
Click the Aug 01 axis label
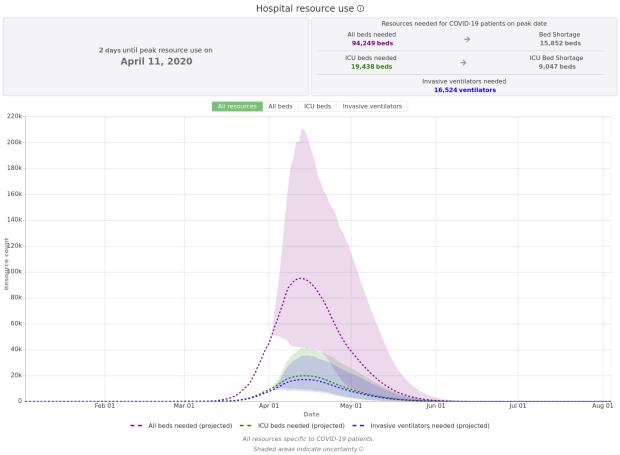[x=603, y=406]
